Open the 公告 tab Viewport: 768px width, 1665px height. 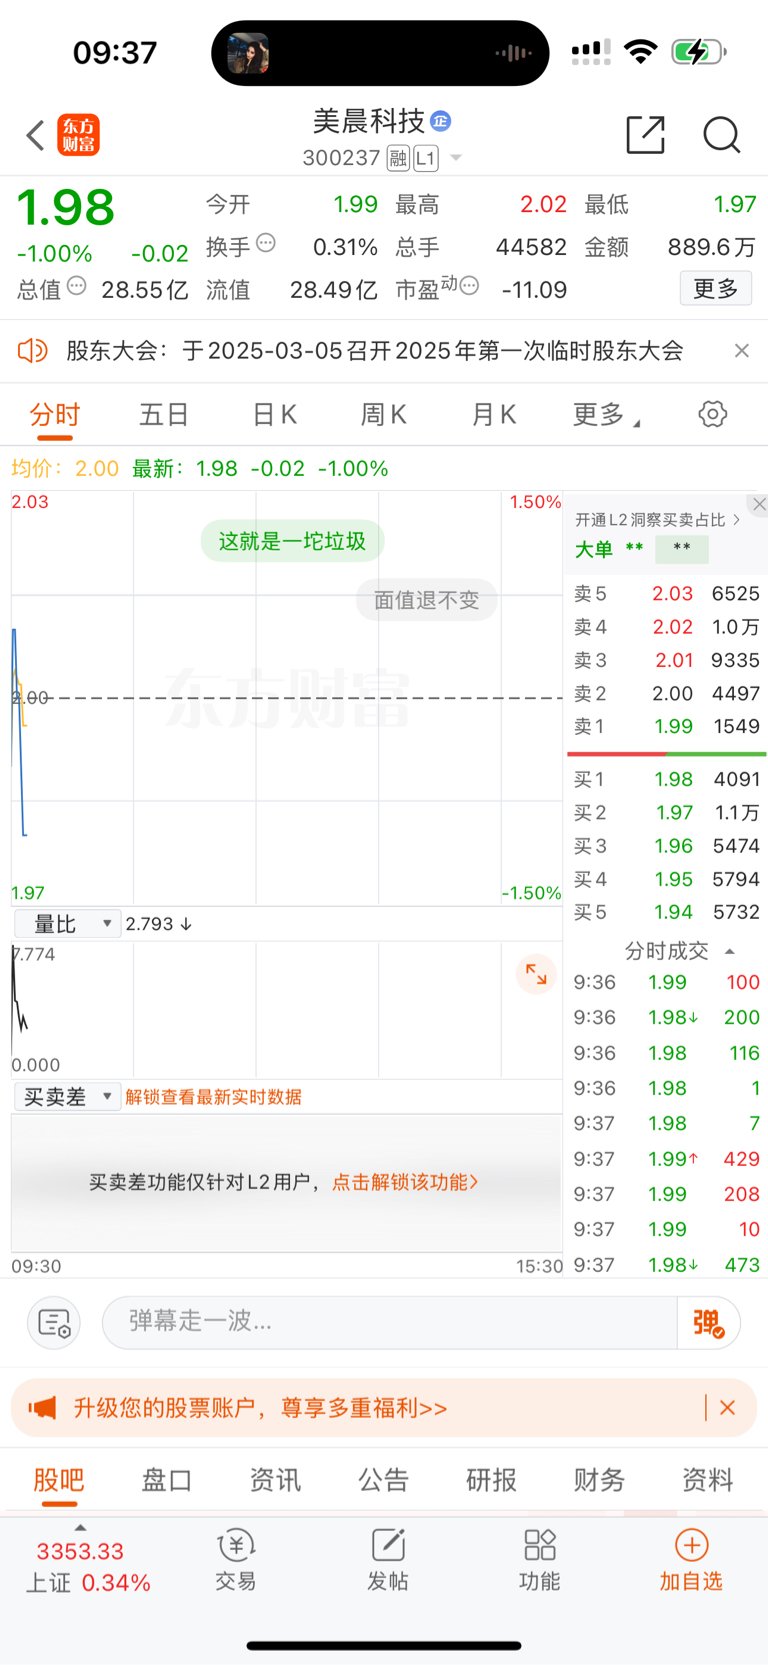click(383, 1480)
